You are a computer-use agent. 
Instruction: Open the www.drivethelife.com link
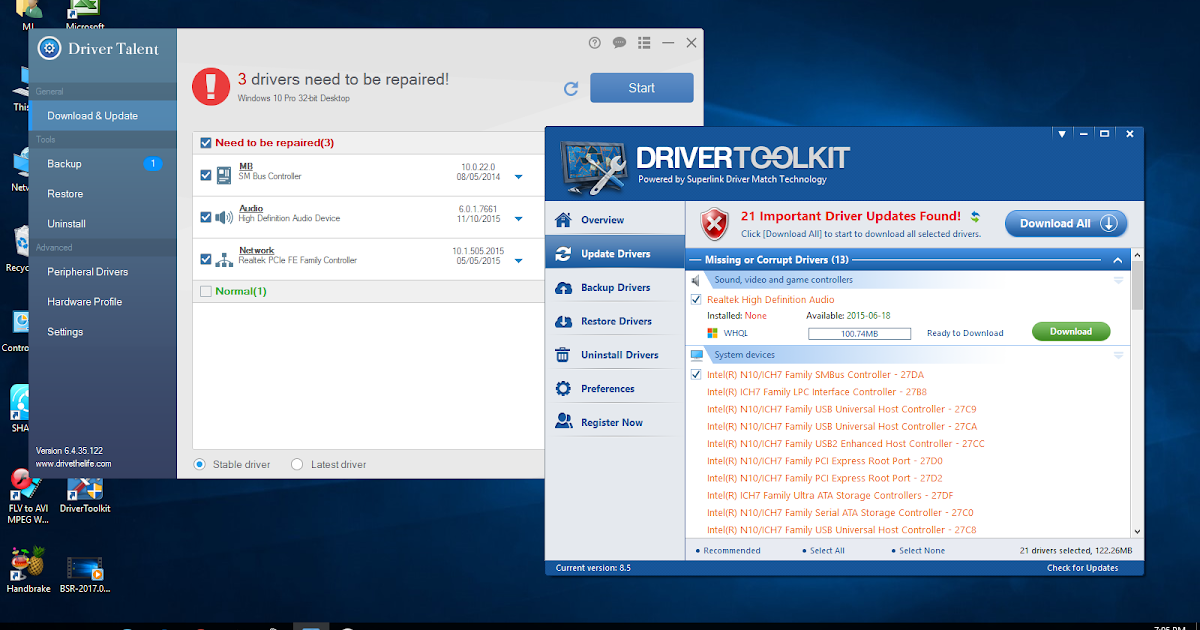coord(74,464)
